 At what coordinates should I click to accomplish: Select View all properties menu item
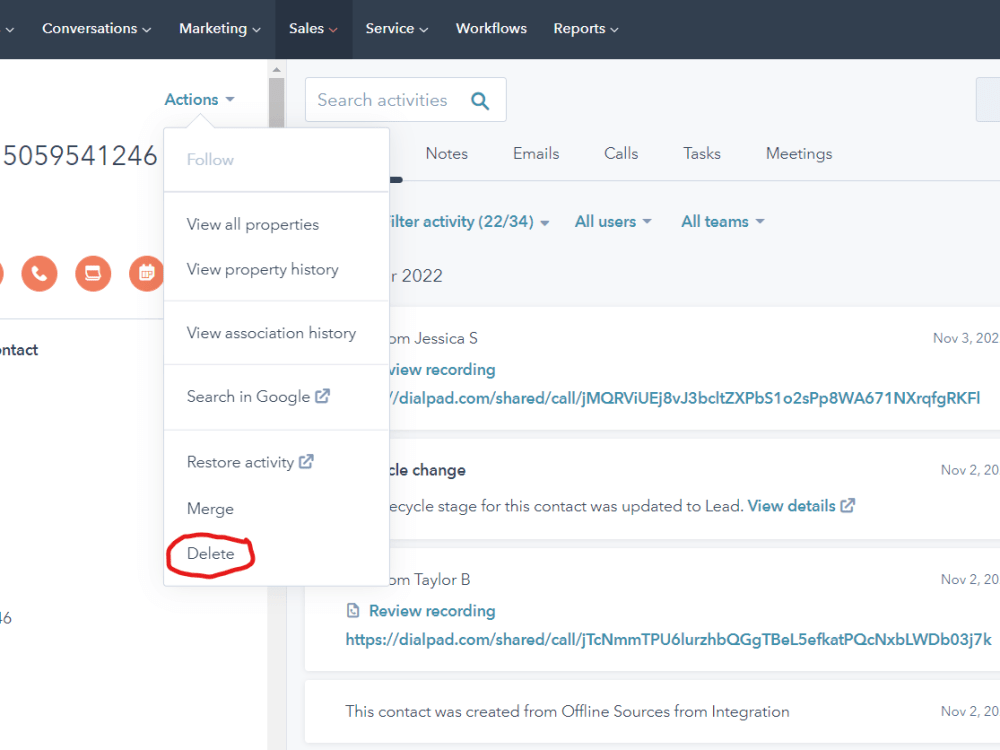click(253, 224)
